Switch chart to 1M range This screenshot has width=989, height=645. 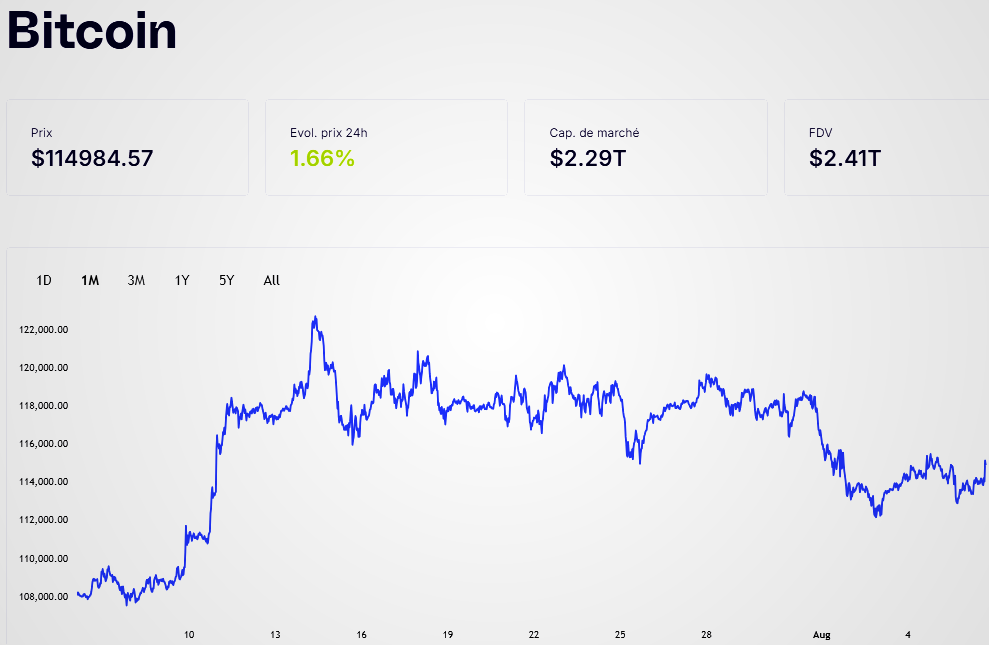tap(90, 281)
